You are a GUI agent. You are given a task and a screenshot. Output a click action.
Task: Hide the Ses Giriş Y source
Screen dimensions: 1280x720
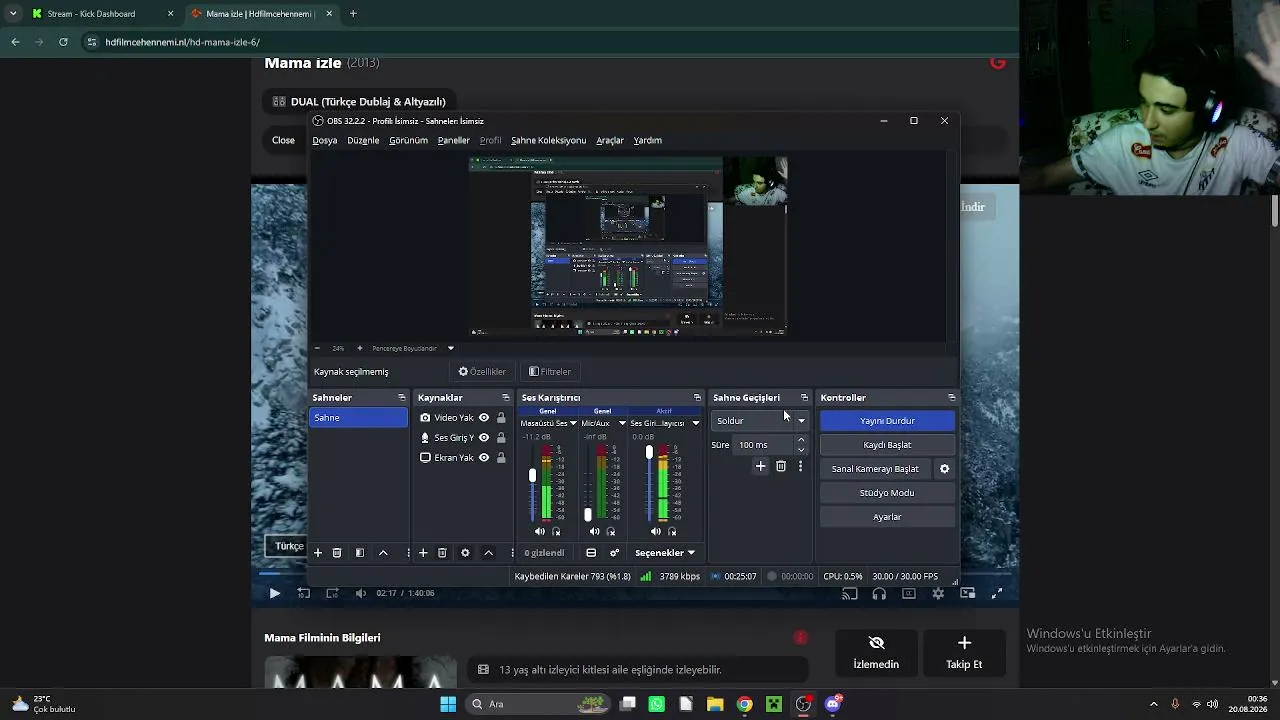click(484, 438)
